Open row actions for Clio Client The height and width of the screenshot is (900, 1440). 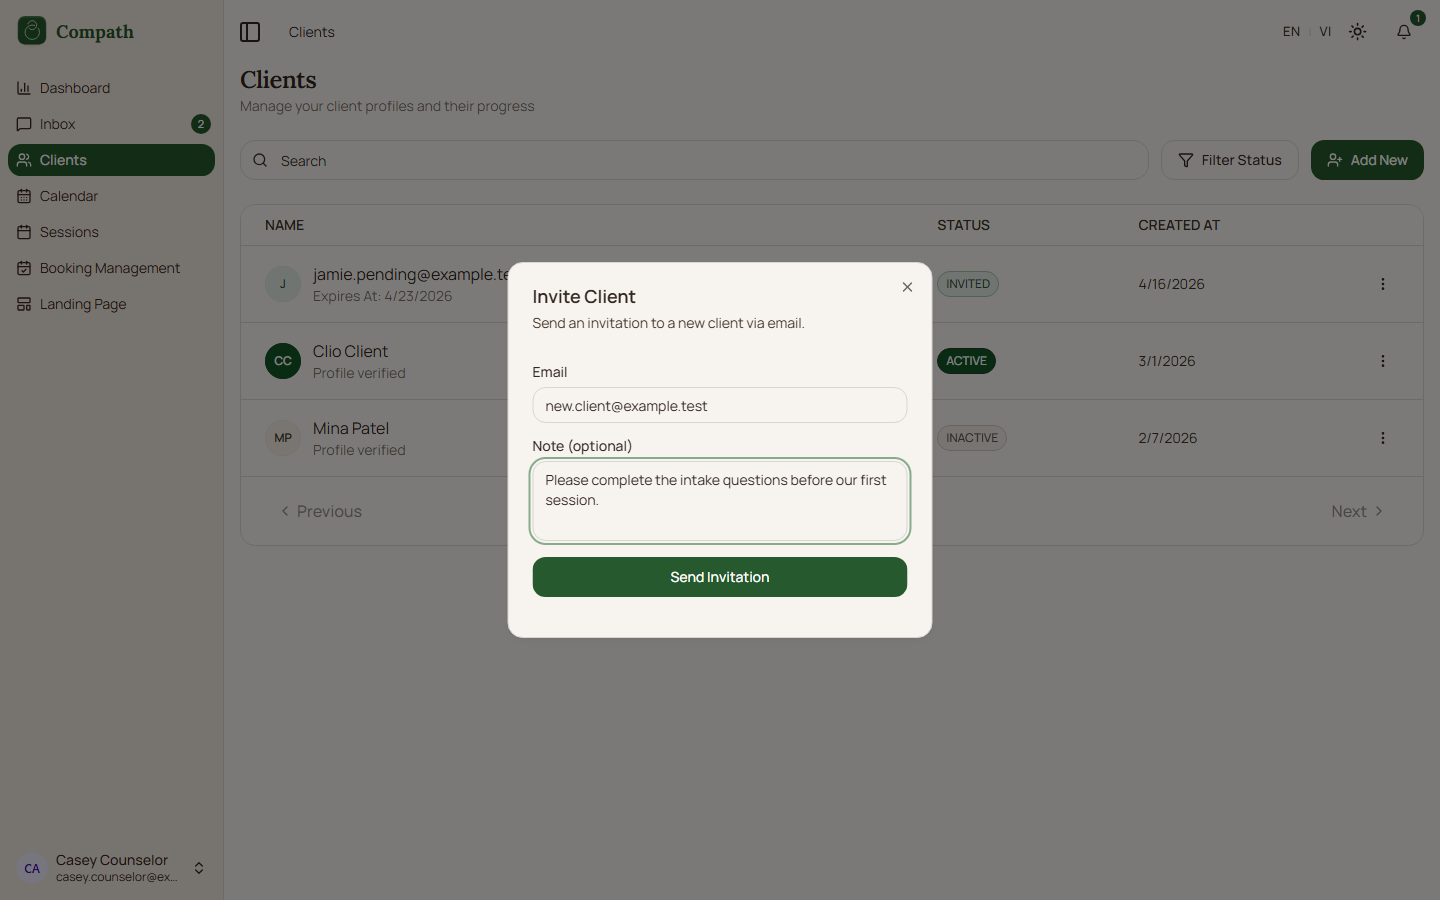tap(1383, 361)
